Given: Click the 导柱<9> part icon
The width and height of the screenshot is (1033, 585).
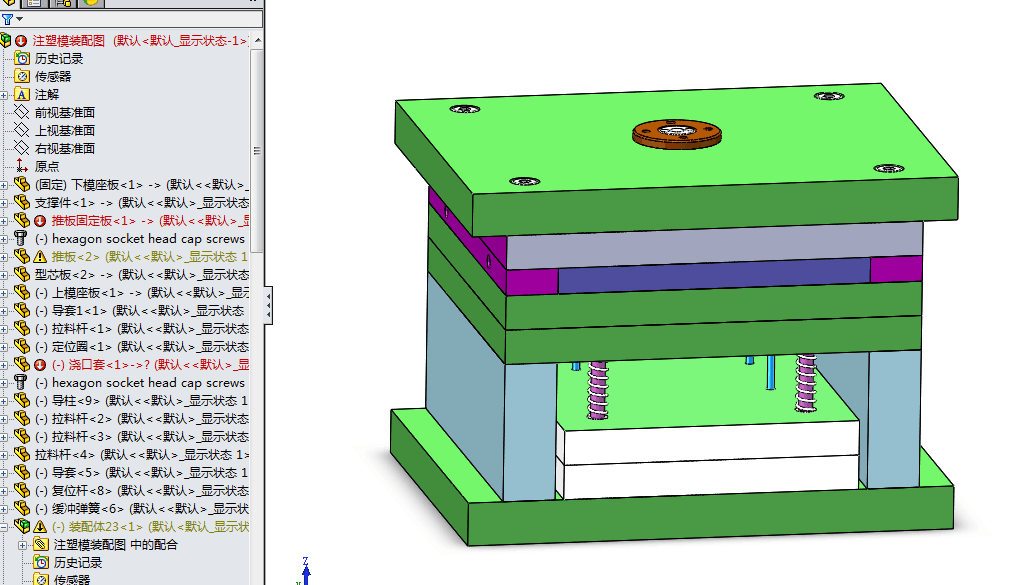Looking at the screenshot, I should pyautogui.click(x=22, y=400).
